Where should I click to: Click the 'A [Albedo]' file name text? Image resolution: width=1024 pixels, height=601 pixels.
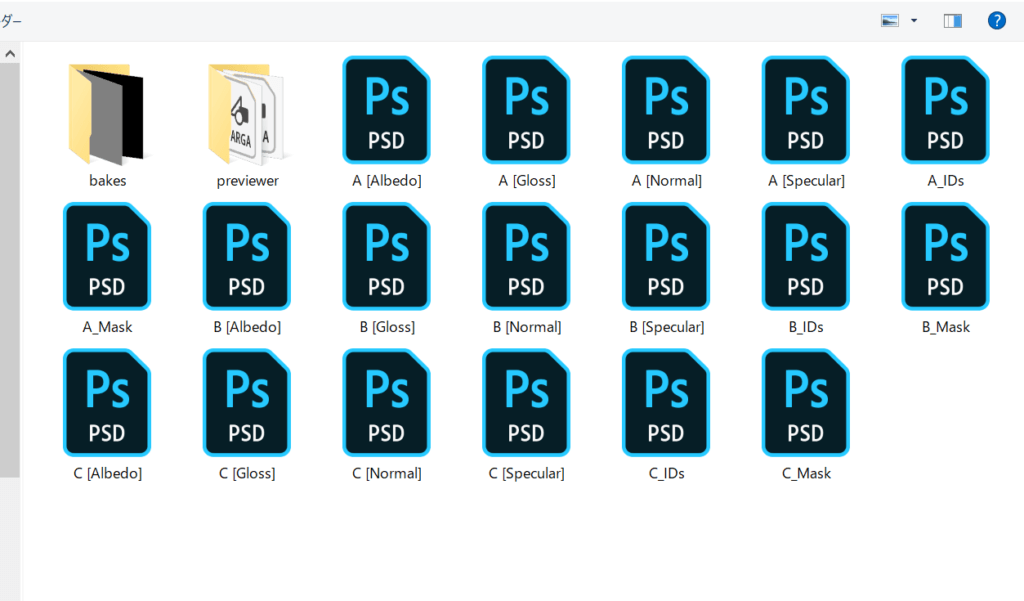tap(387, 181)
